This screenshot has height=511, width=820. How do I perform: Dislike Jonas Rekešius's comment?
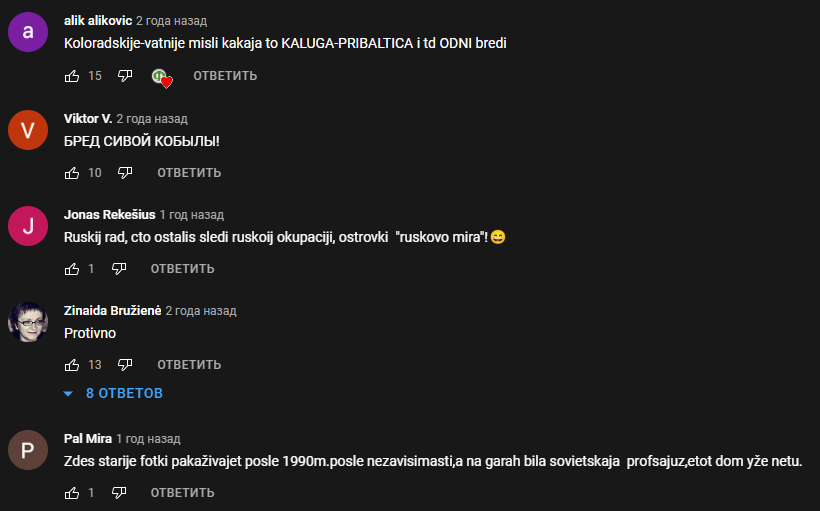pos(119,269)
